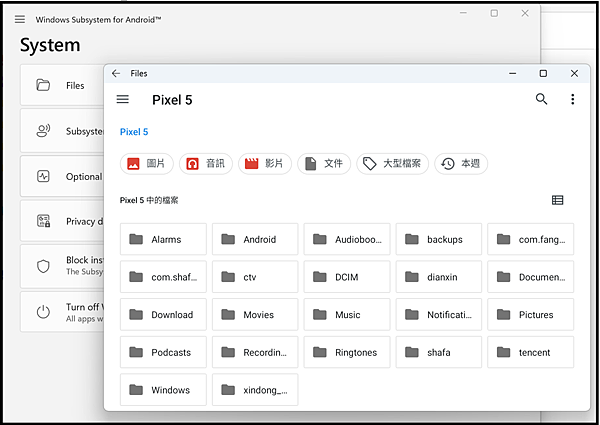
Task: Select Files in the System settings list
Action: pos(62,85)
